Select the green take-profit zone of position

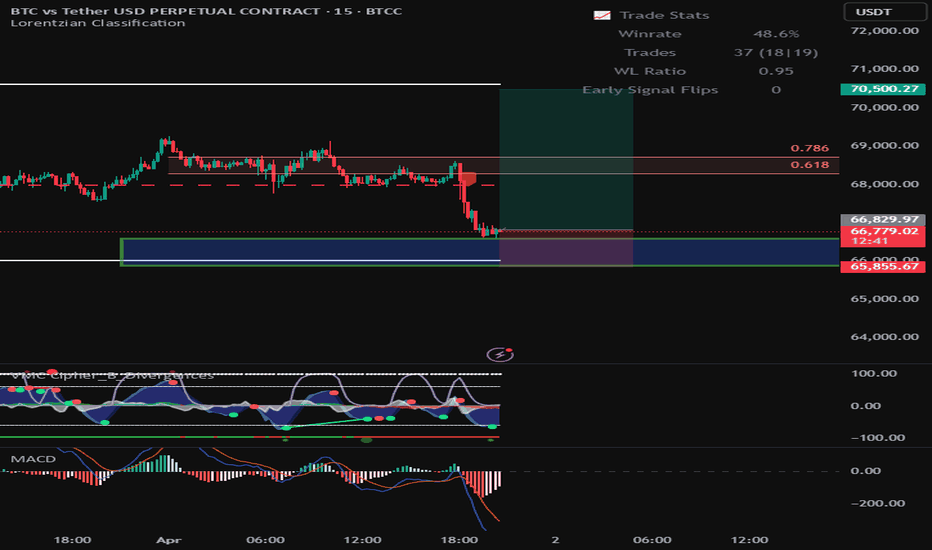click(x=566, y=160)
